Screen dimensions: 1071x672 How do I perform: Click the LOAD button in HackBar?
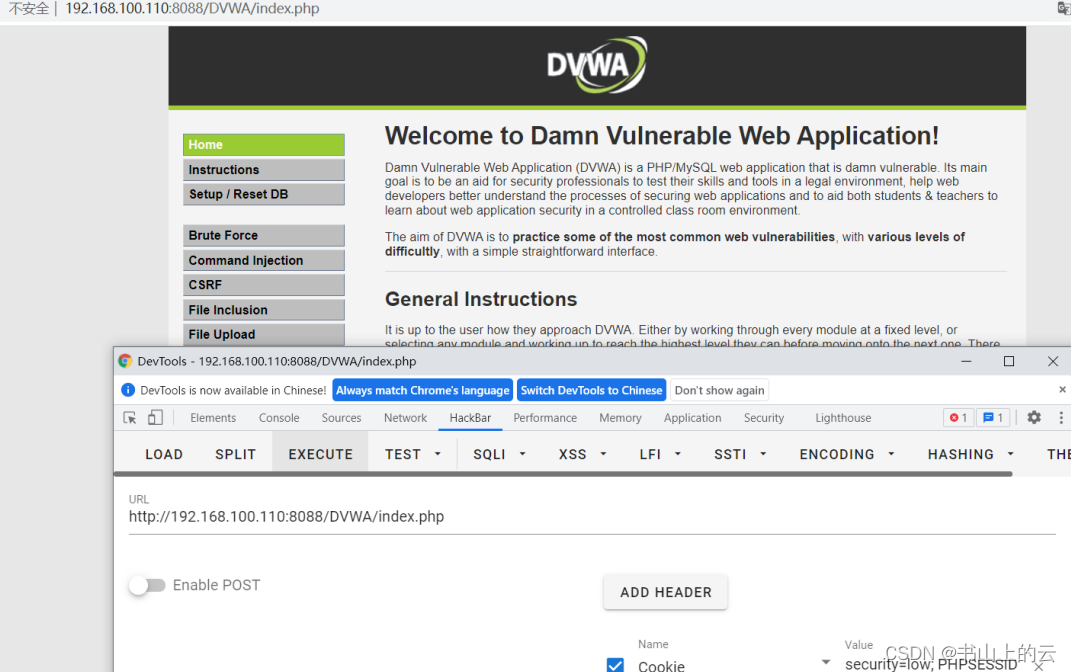point(164,454)
